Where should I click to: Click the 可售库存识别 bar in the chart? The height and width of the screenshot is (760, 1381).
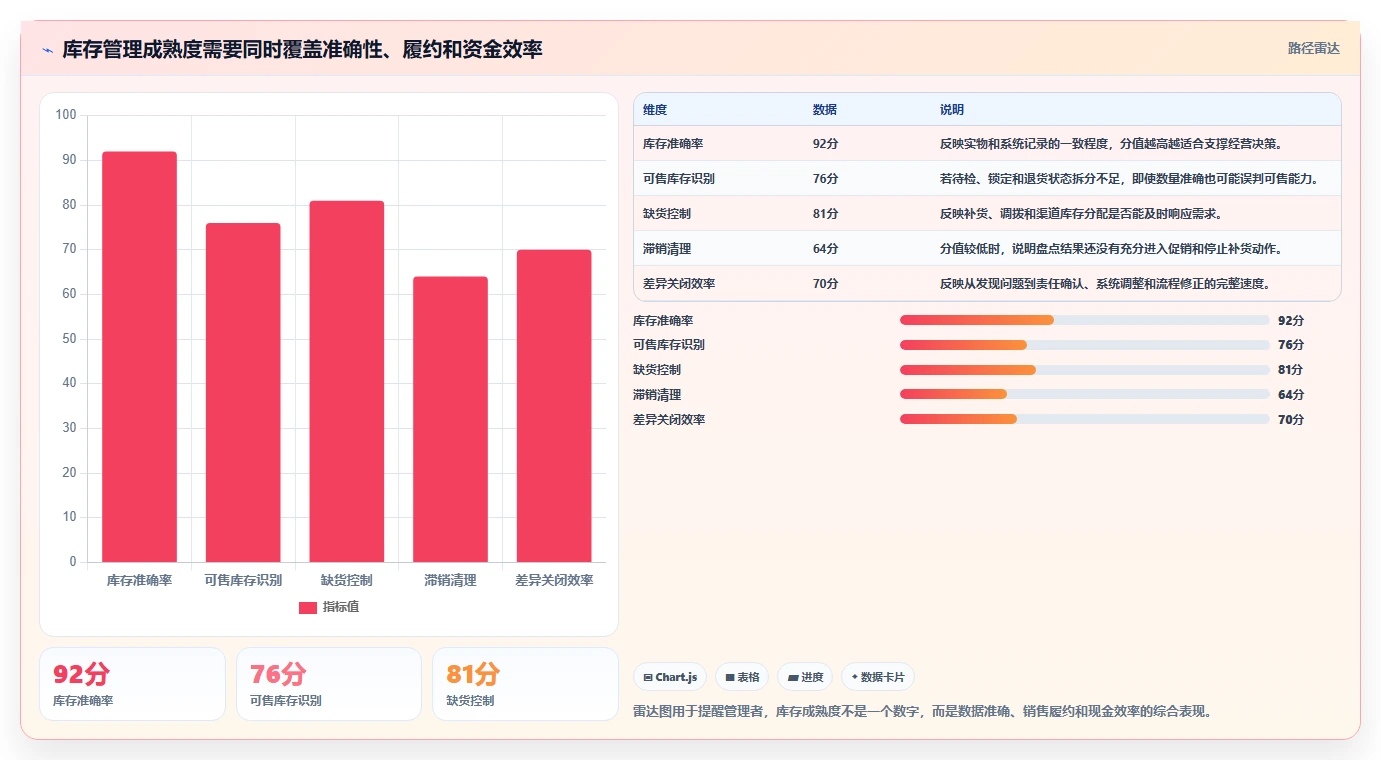[243, 393]
